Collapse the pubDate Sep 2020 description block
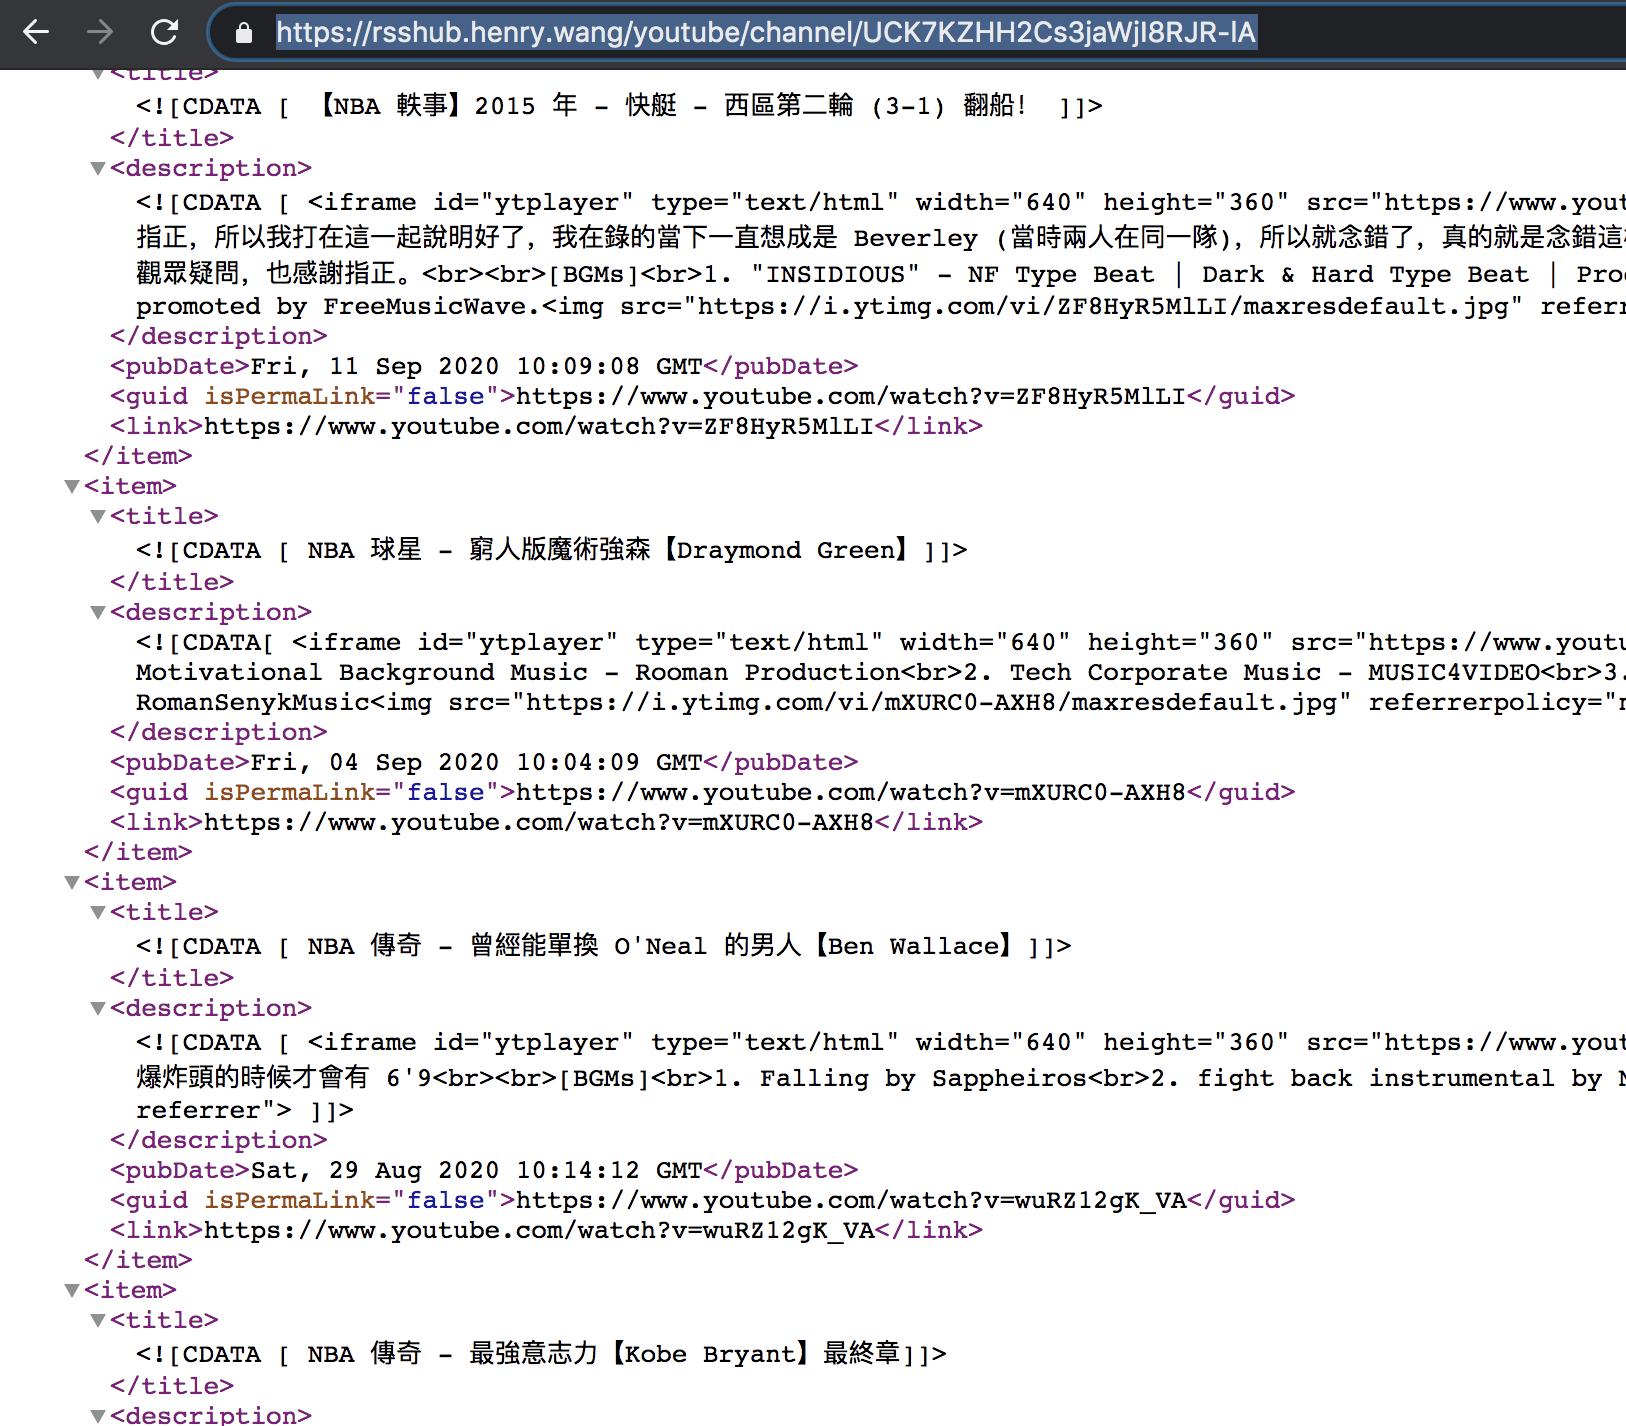 (97, 612)
